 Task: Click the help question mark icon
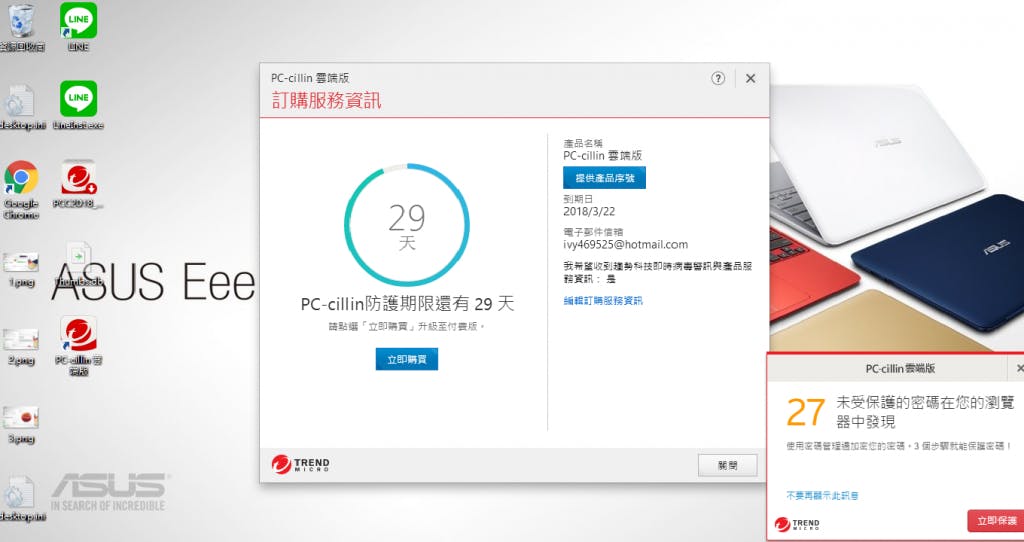718,78
